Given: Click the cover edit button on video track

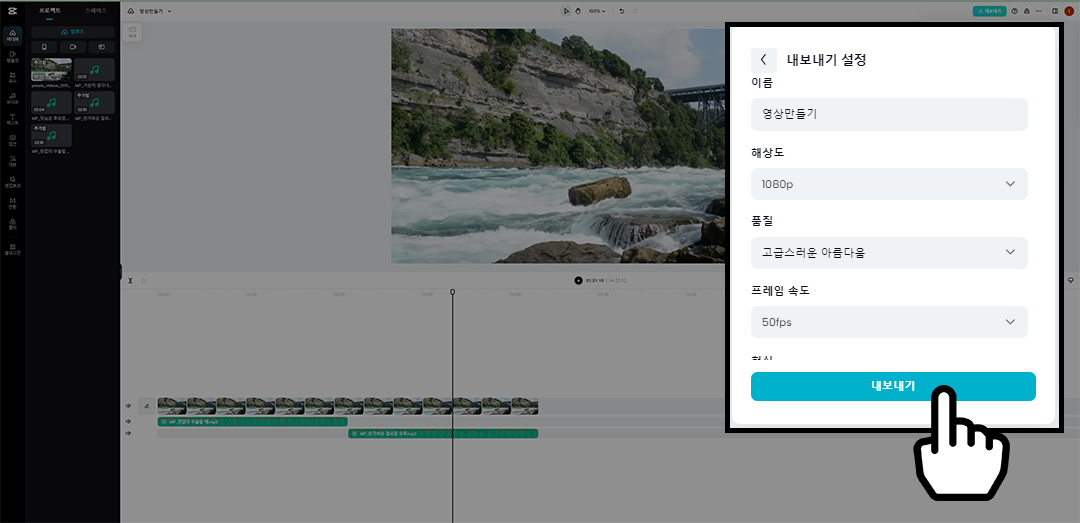Looking at the screenshot, I should 146,407.
